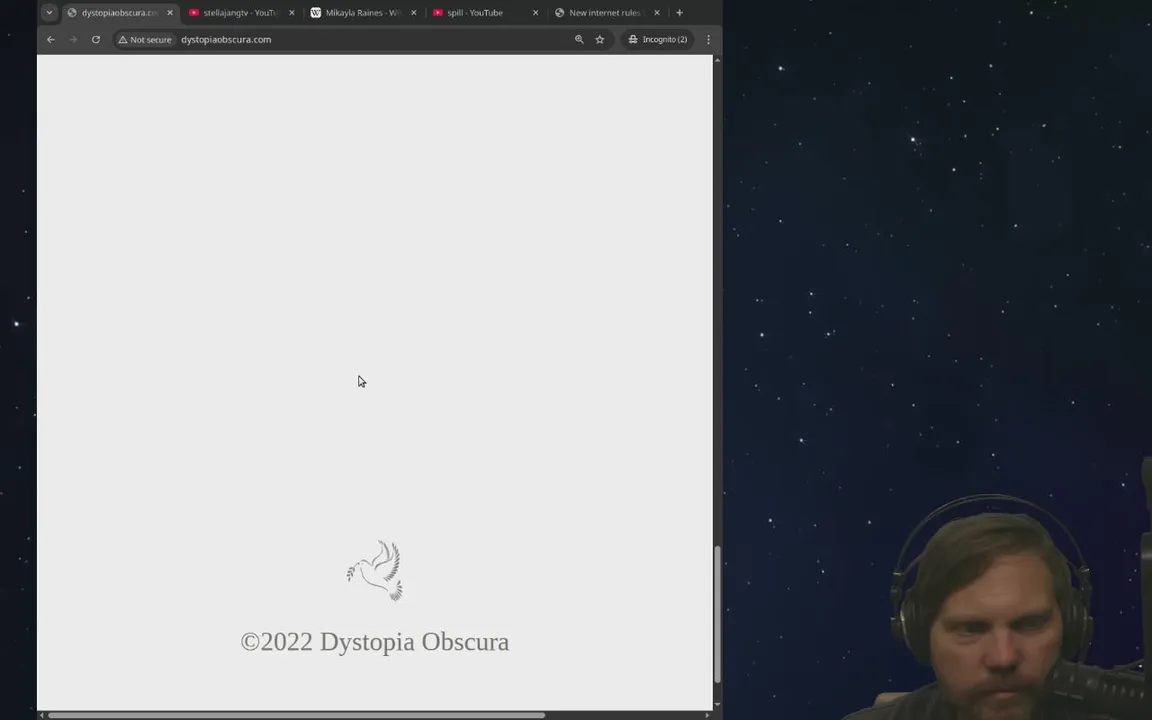Click the scroll up arrow on vertical scrollbar
This screenshot has width=1152, height=720.
718,60
